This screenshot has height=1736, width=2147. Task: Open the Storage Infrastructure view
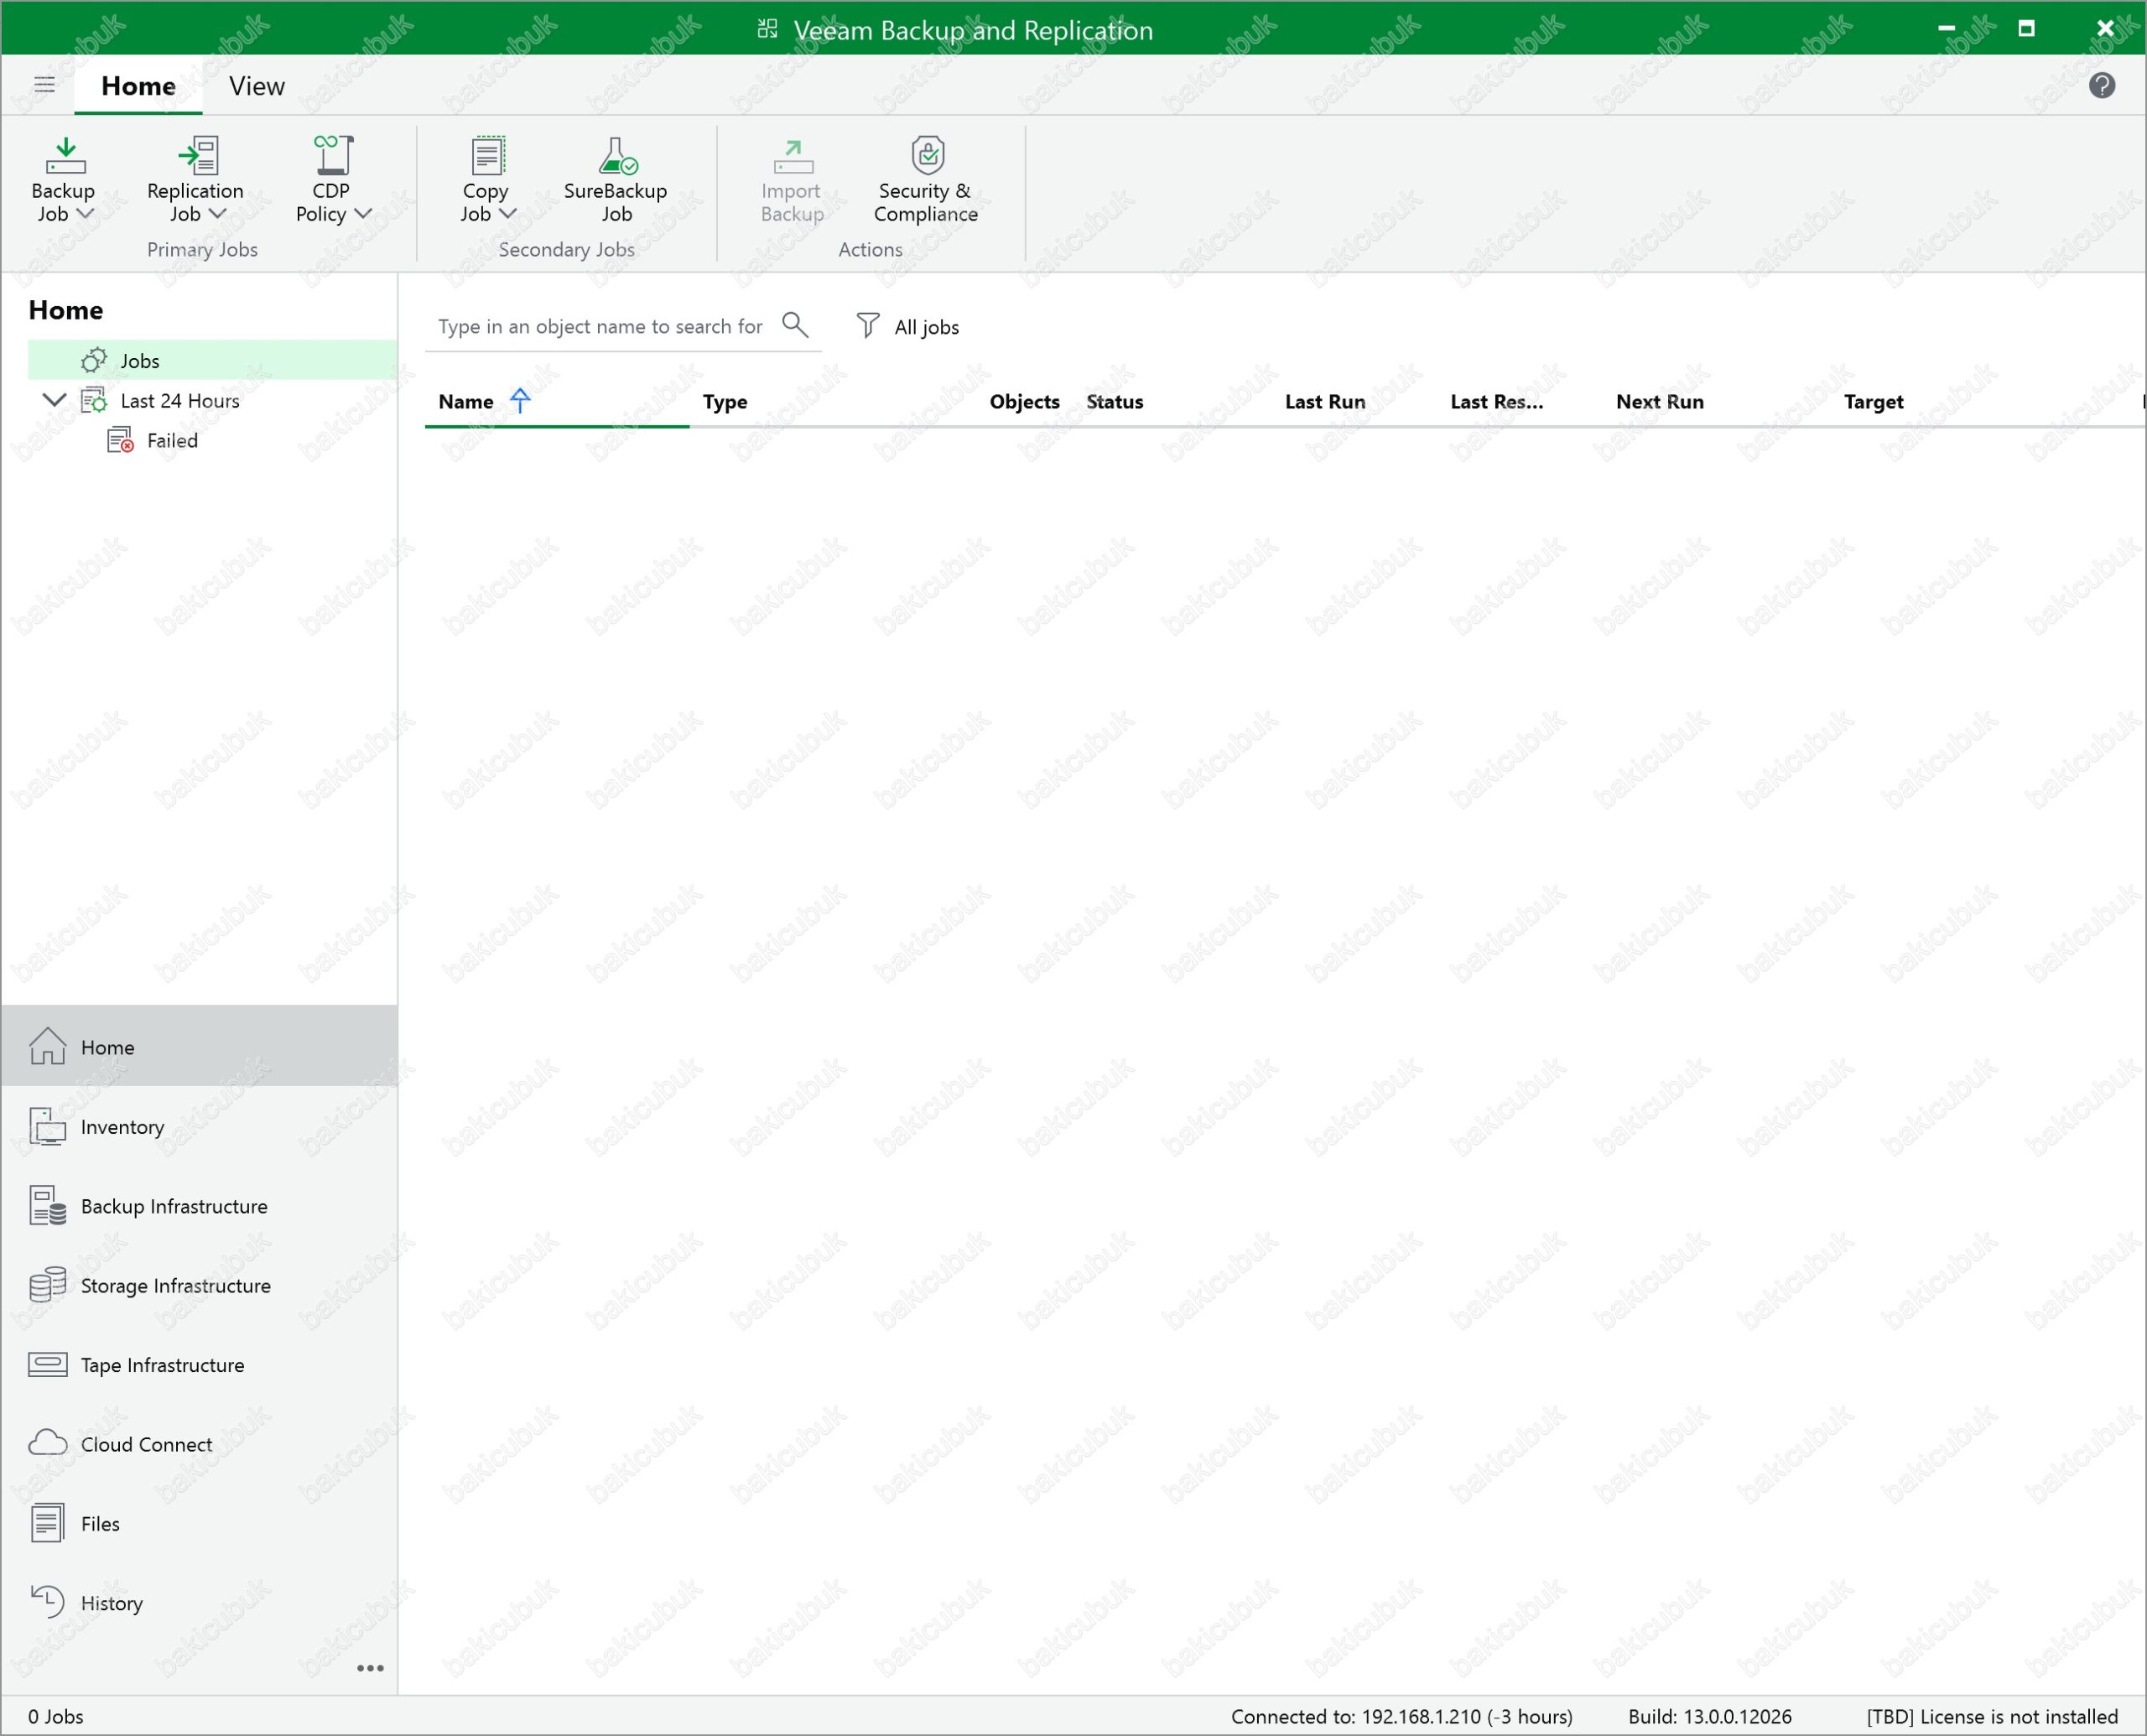[199, 1285]
